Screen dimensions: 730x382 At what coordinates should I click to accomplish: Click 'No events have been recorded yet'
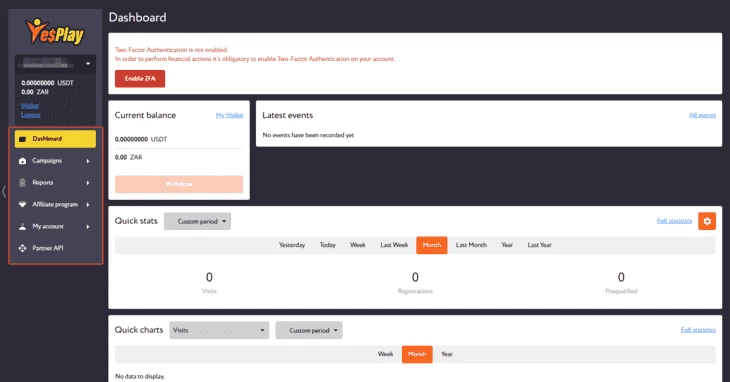pyautogui.click(x=308, y=135)
